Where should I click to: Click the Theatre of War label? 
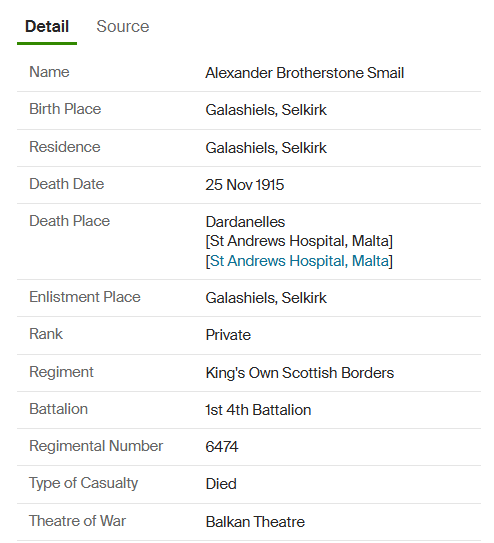(x=78, y=521)
